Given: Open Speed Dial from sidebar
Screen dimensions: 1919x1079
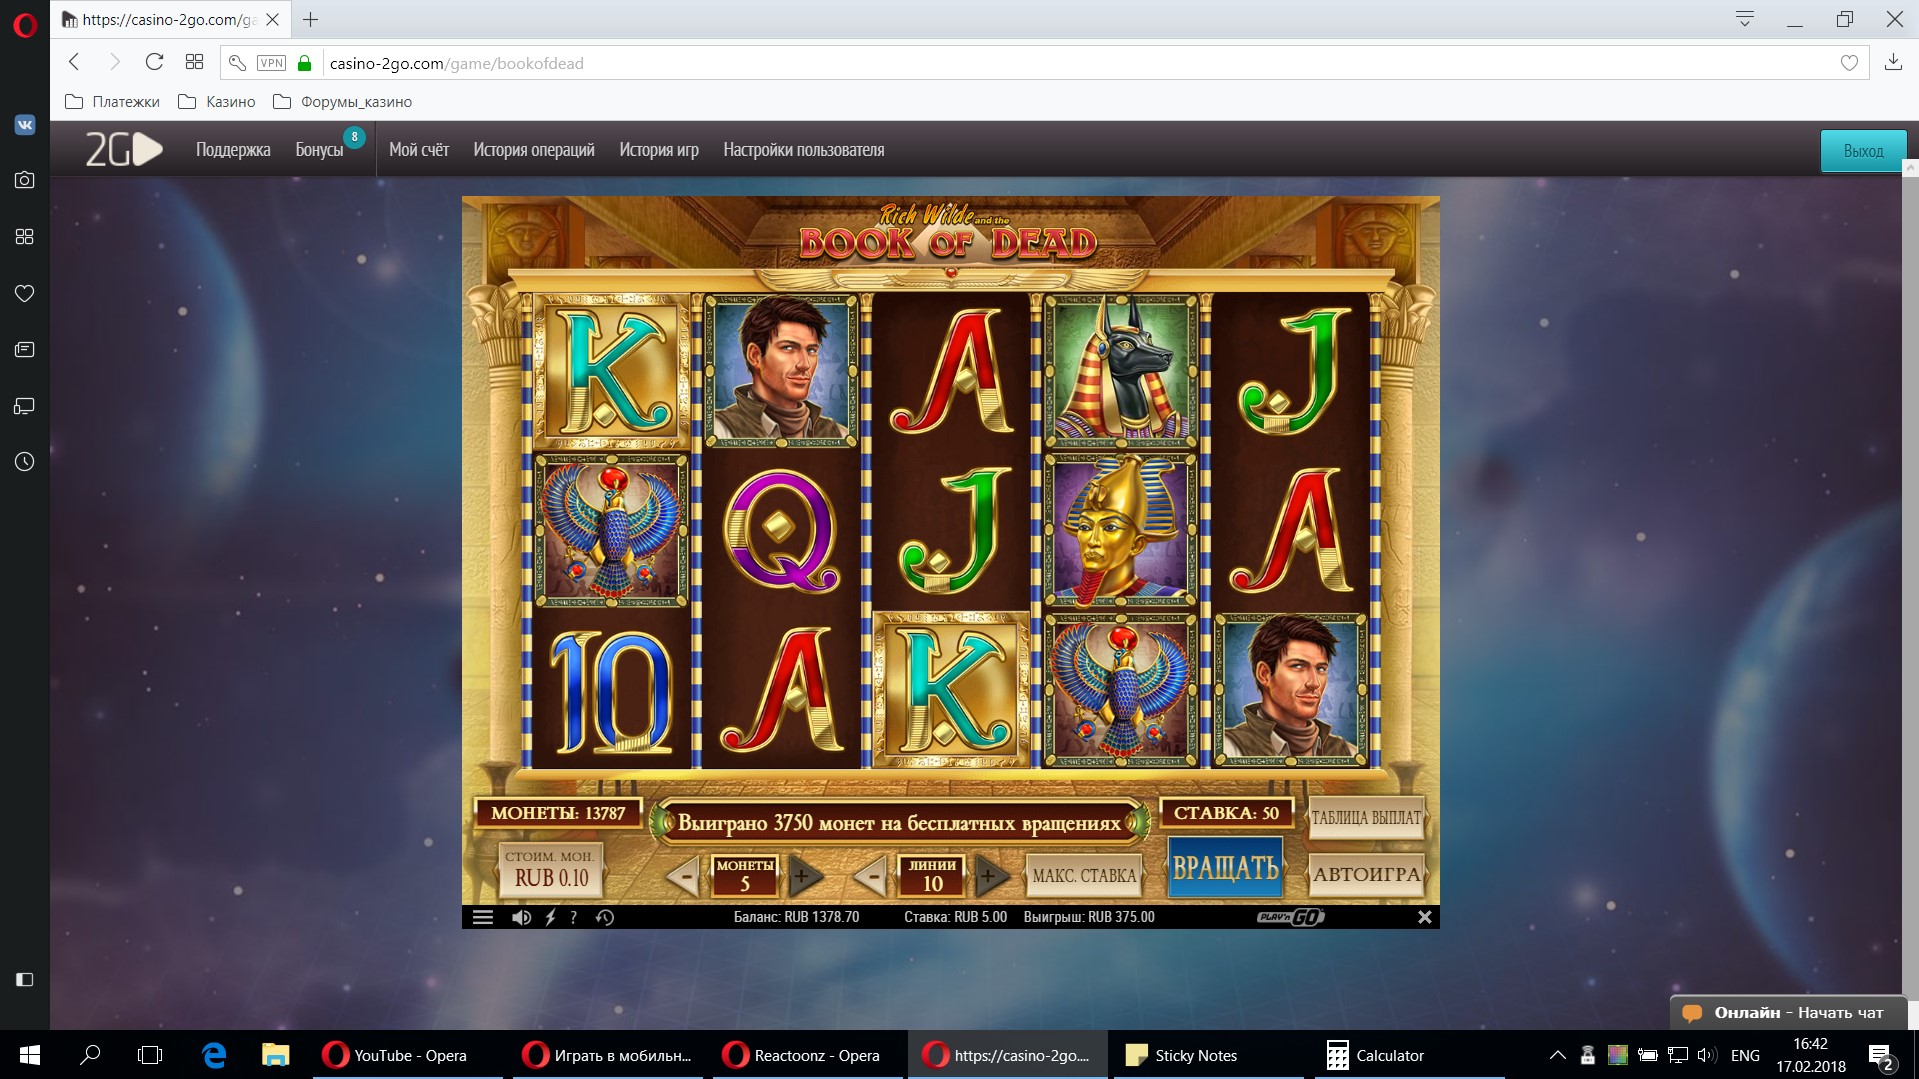Looking at the screenshot, I should (25, 236).
